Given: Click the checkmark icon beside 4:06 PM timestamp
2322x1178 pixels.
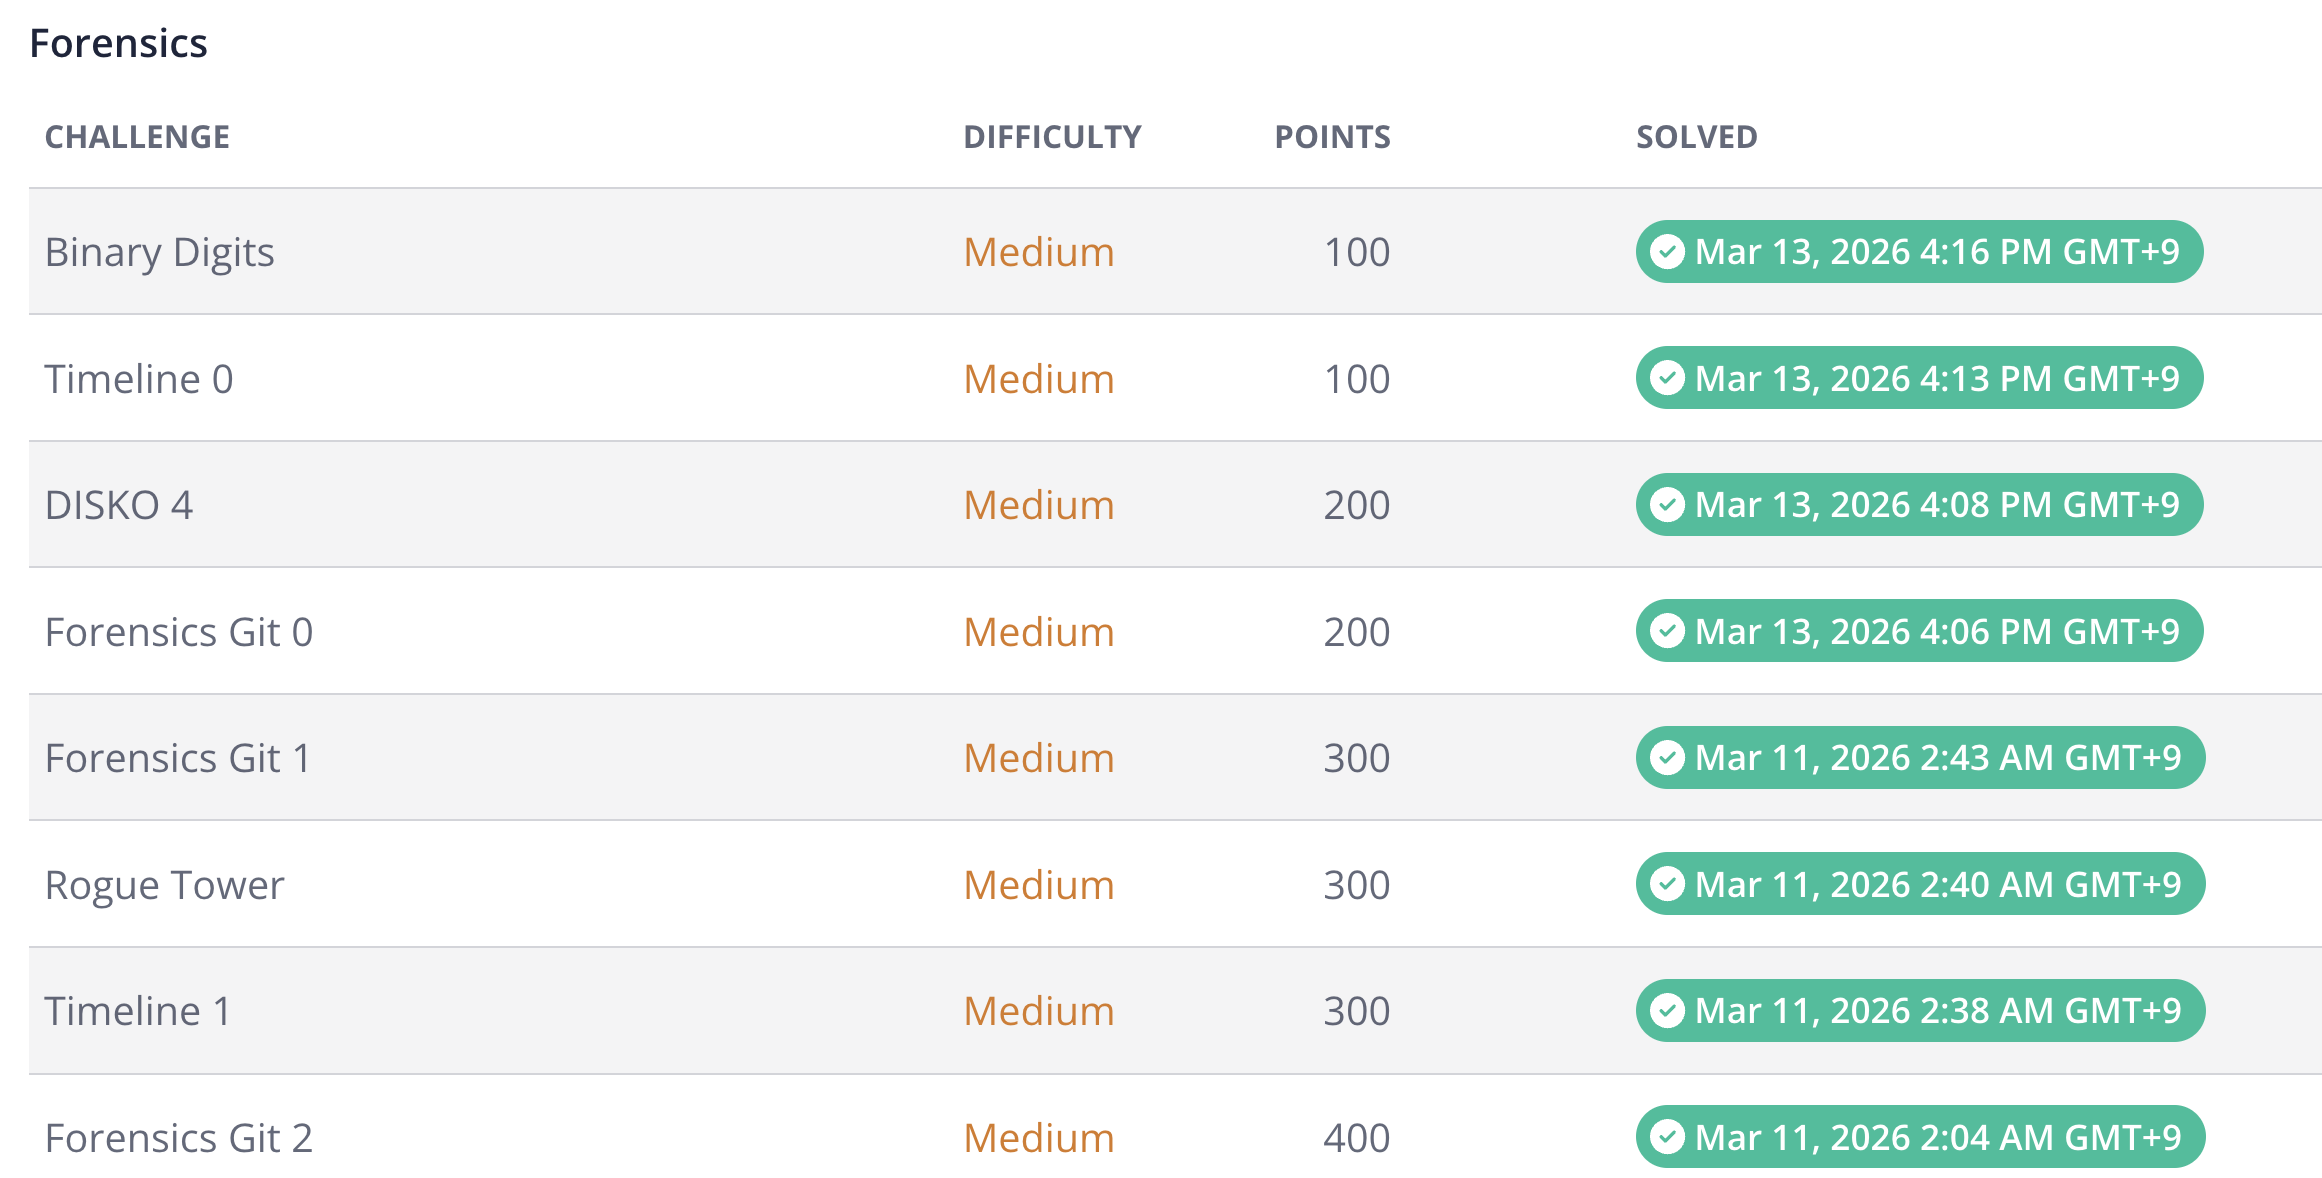Looking at the screenshot, I should pos(1667,631).
